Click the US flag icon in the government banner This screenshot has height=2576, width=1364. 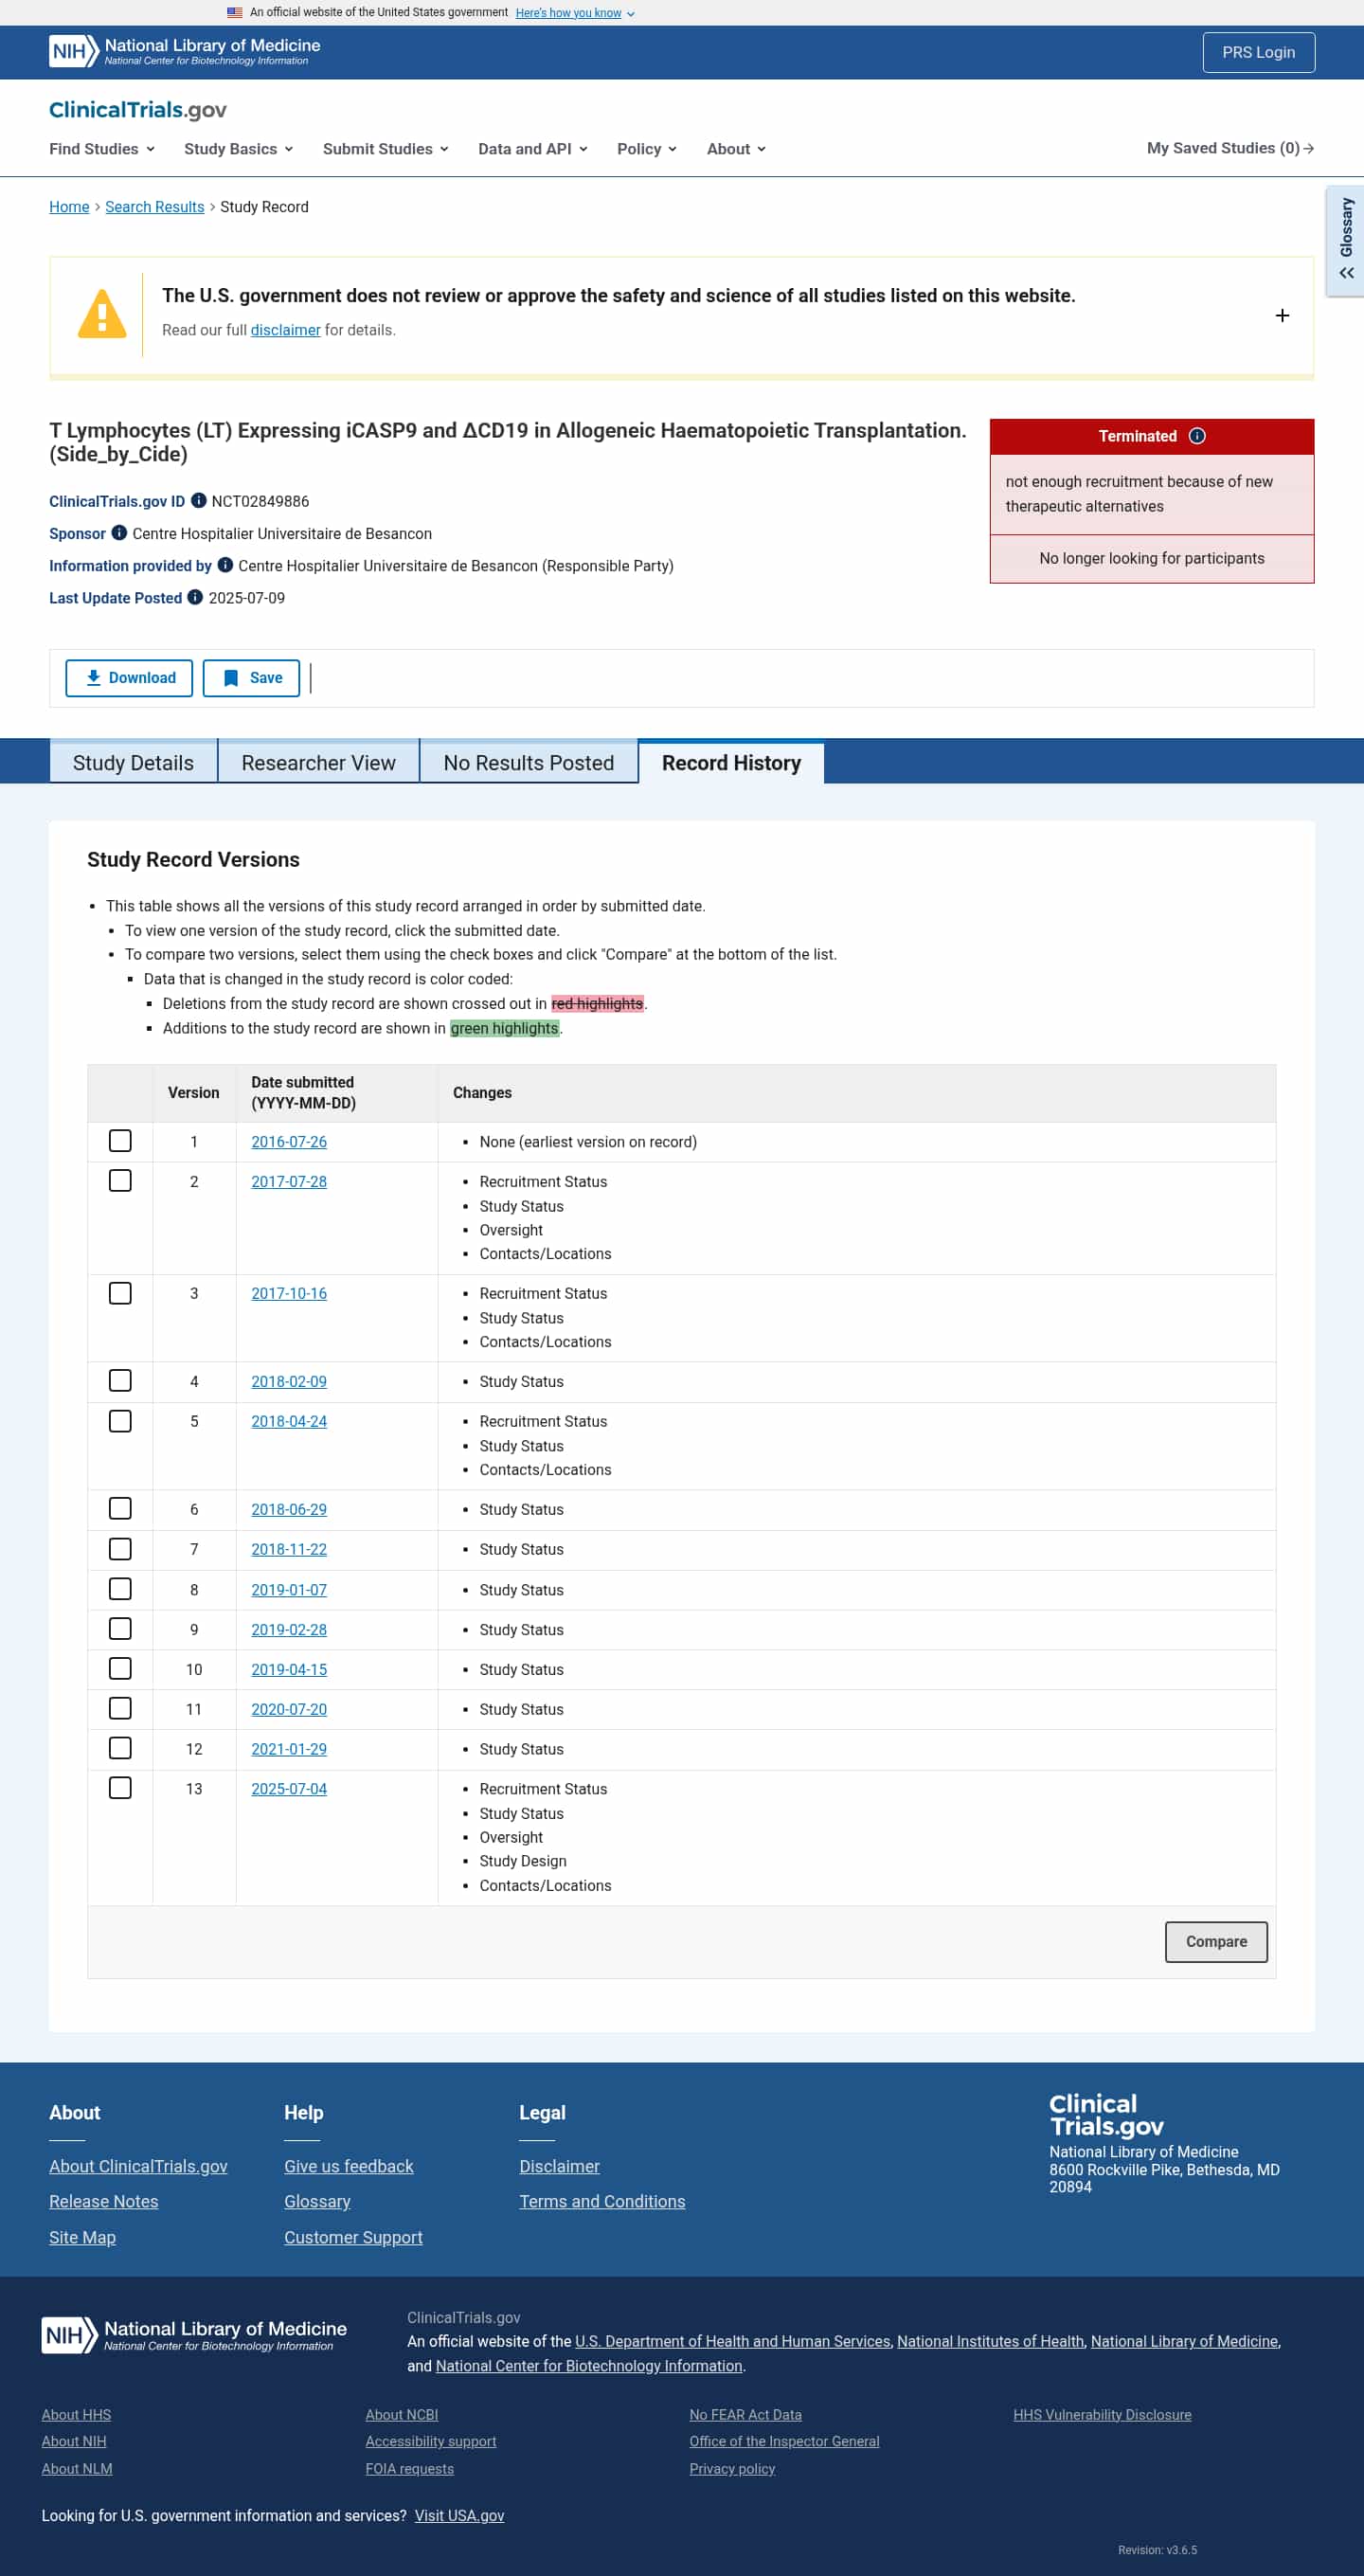pos(235,13)
